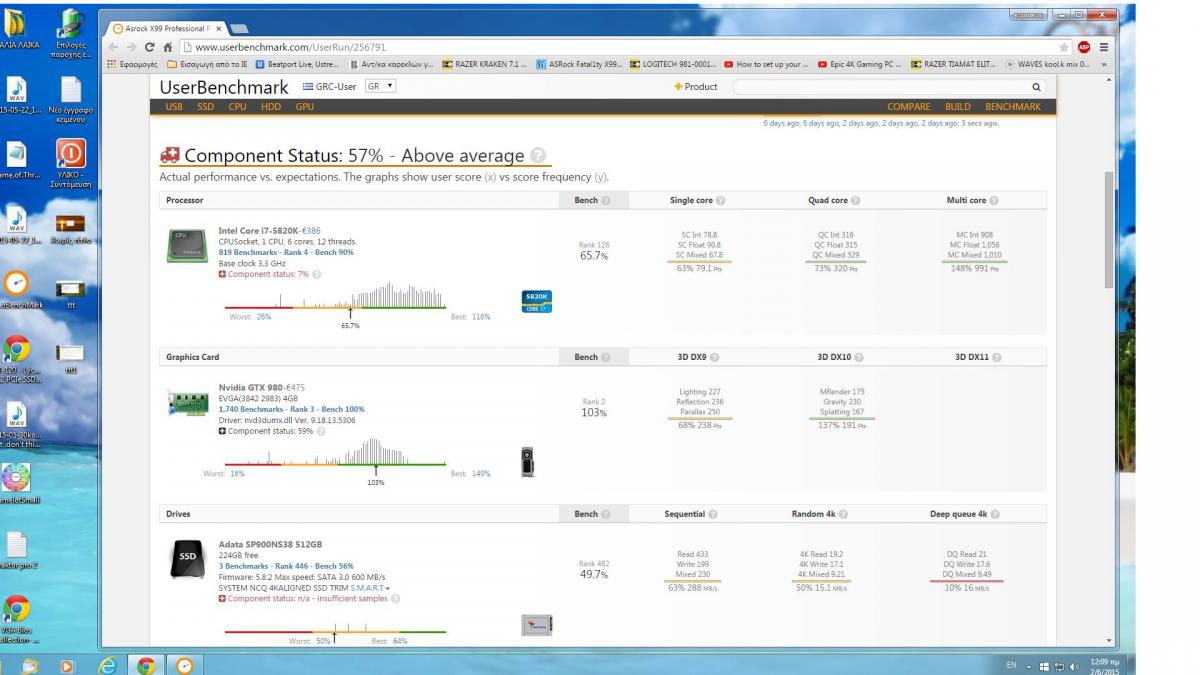The height and width of the screenshot is (675, 1200).
Task: Expand the processor Component status 7% section
Action: click(x=222, y=274)
